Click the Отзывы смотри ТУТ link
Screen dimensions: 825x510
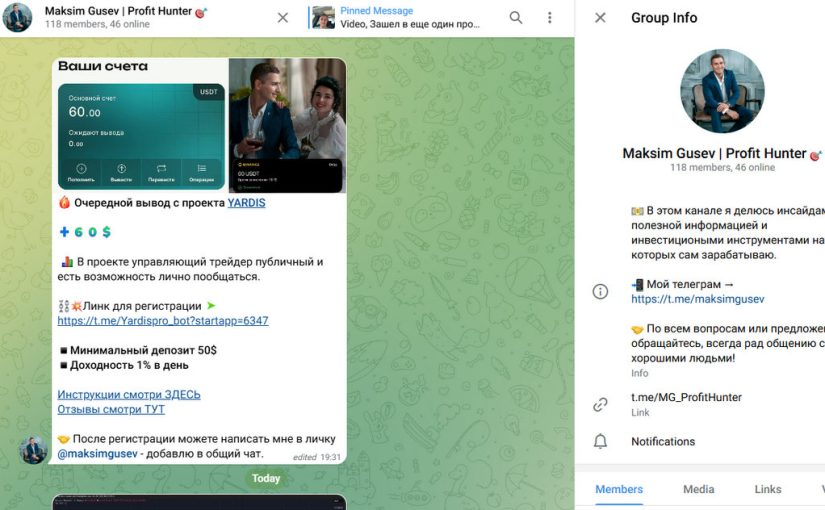click(x=111, y=409)
